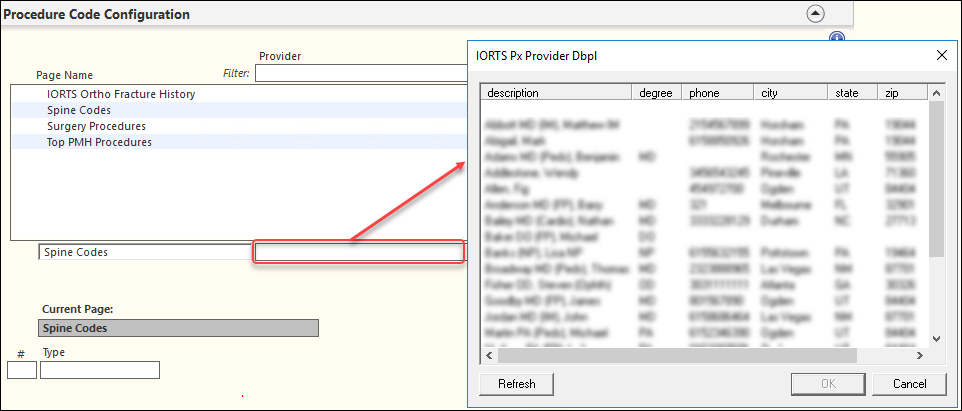Click the horizontal scrollbar right arrow
962x411 pixels.
pyautogui.click(x=920, y=355)
